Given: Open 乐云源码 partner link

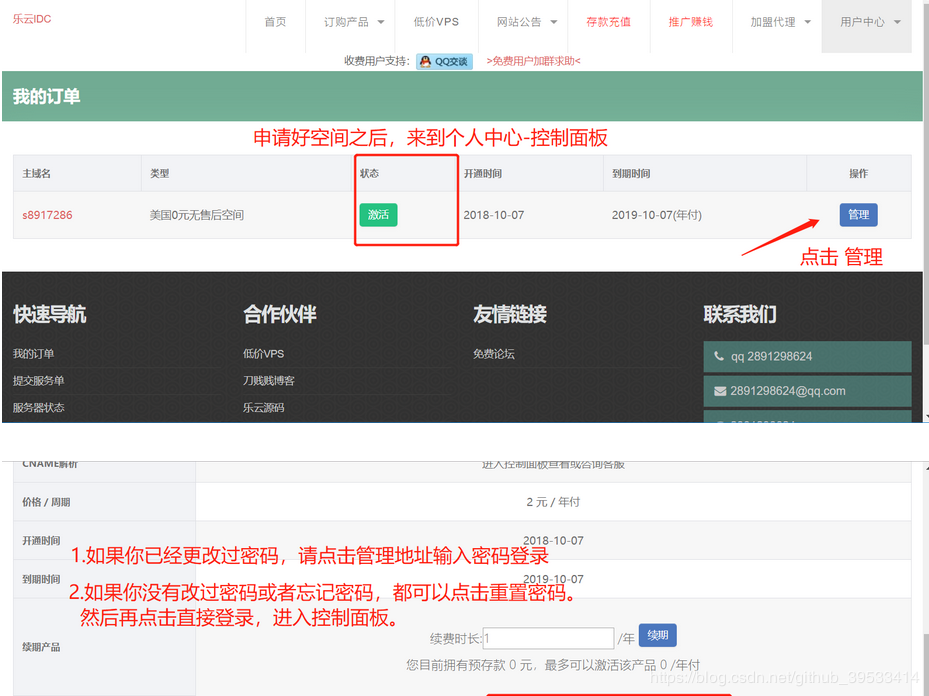Looking at the screenshot, I should 263,408.
